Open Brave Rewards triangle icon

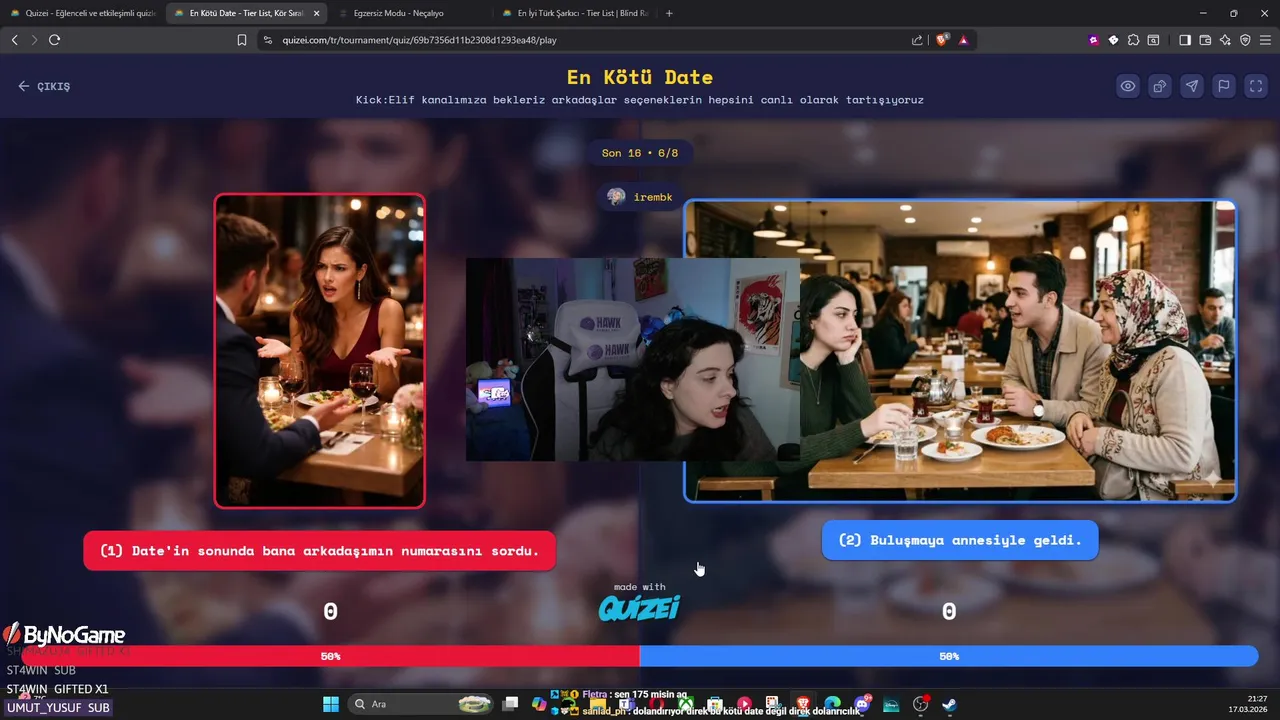[963, 40]
